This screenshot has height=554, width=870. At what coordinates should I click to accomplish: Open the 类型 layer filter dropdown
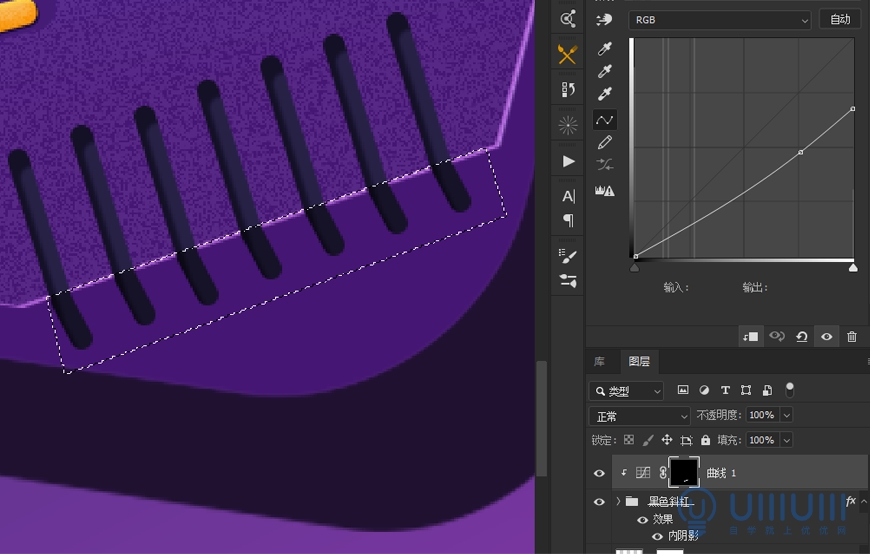[x=626, y=391]
